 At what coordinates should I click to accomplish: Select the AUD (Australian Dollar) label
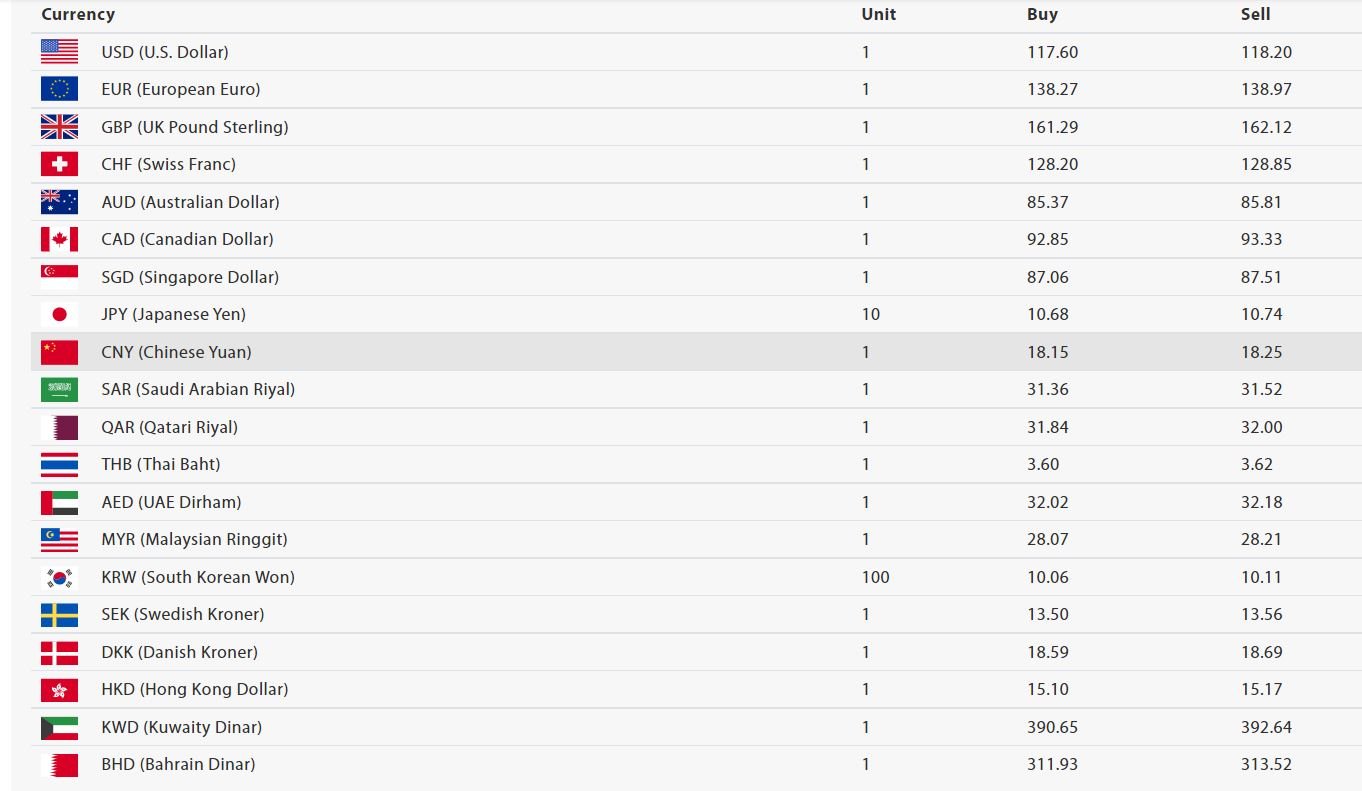pos(190,202)
